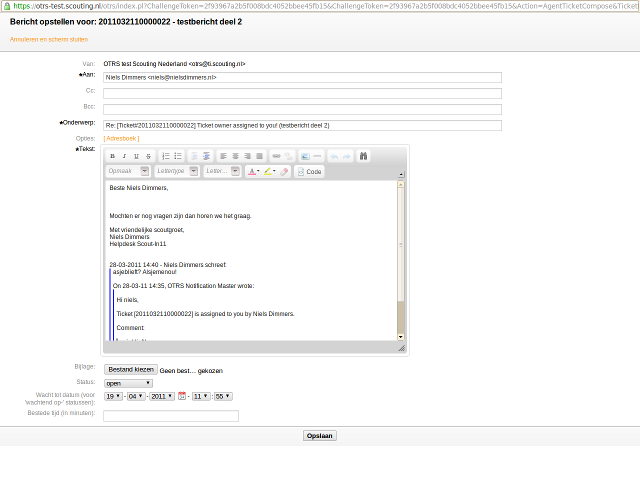
Task: Pick a text color
Action: pyautogui.click(x=253, y=171)
